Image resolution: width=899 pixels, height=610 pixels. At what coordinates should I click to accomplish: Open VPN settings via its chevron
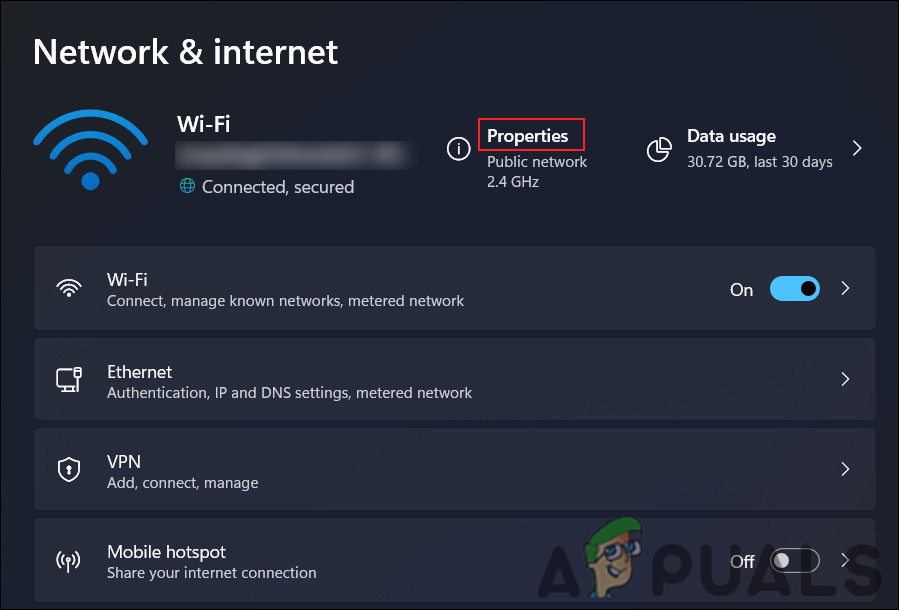845,469
